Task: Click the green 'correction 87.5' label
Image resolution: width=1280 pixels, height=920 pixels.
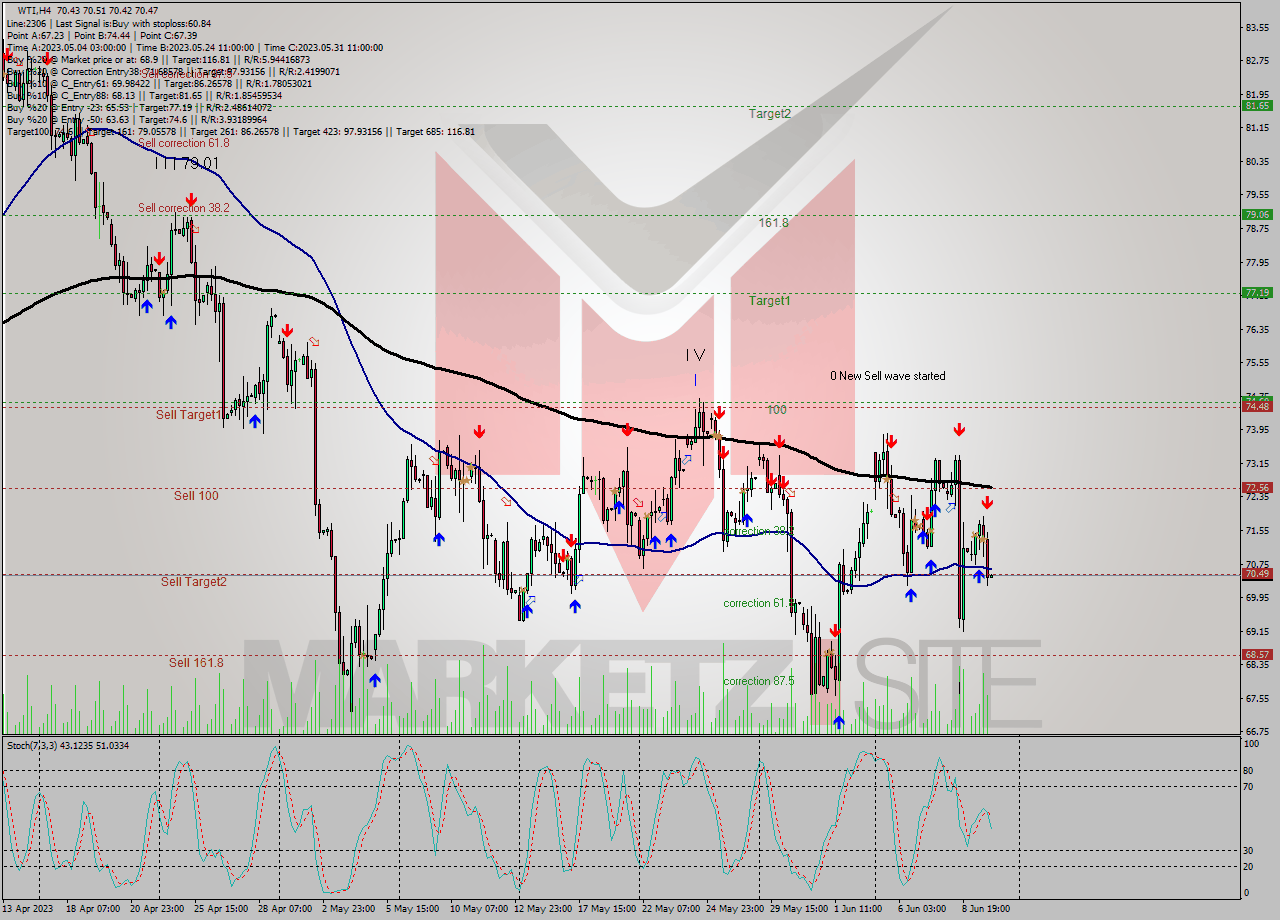Action: click(759, 681)
